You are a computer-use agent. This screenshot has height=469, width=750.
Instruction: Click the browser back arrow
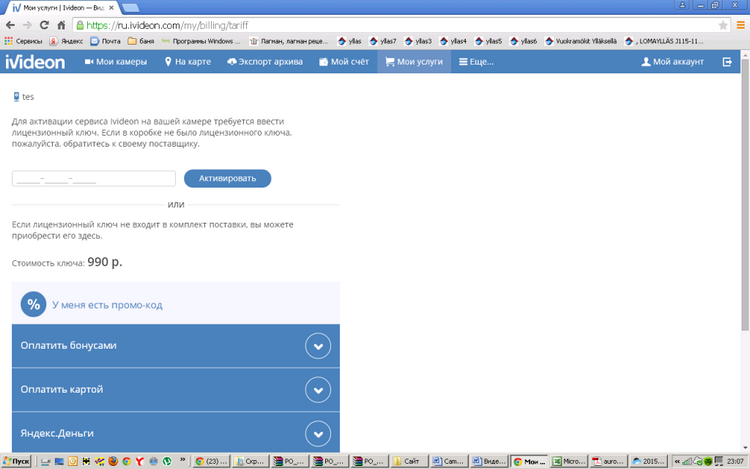(x=11, y=25)
